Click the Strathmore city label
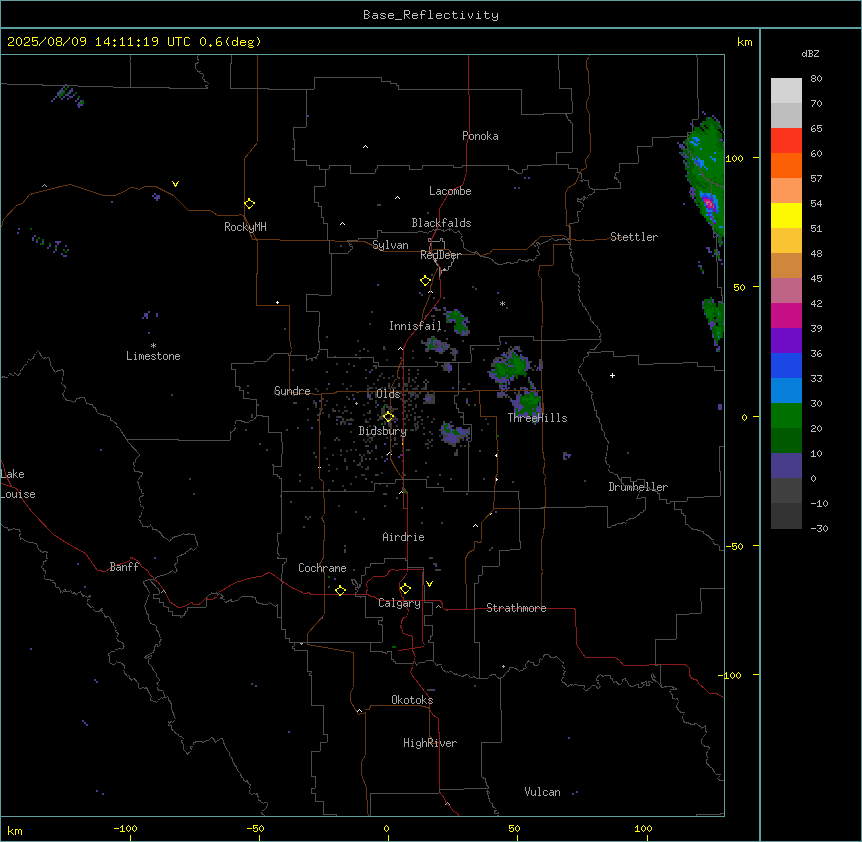The image size is (862, 842). [x=516, y=608]
